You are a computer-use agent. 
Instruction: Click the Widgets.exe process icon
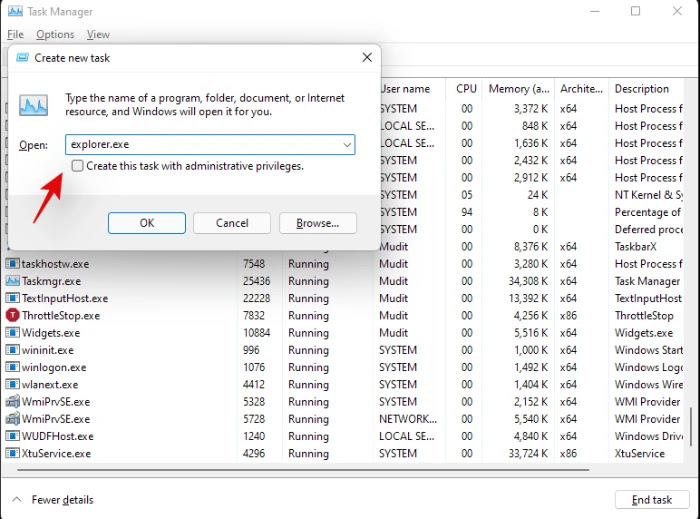(x=12, y=333)
